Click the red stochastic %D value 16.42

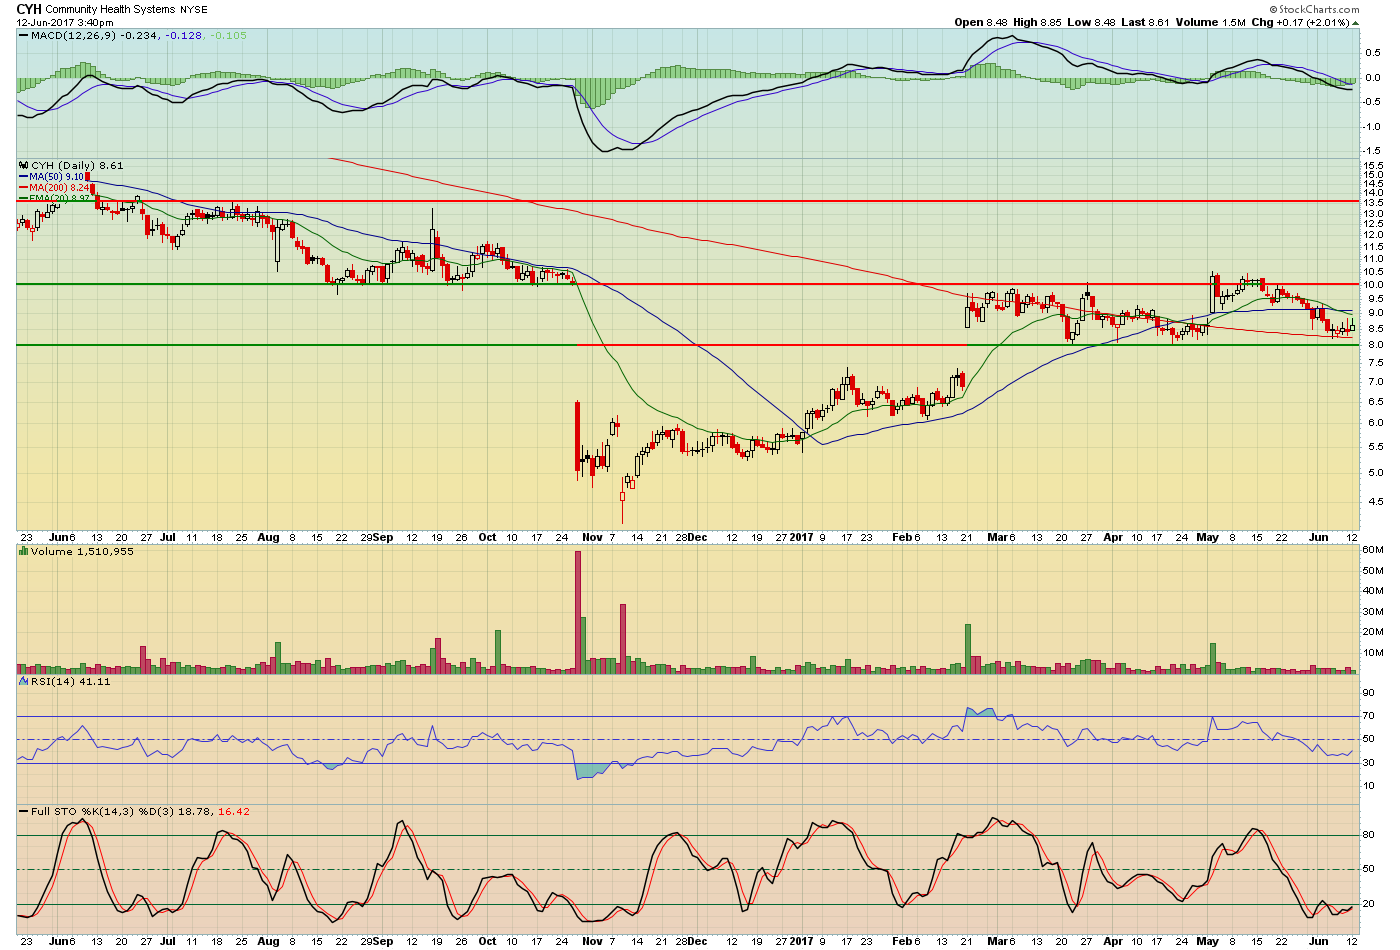(x=234, y=811)
